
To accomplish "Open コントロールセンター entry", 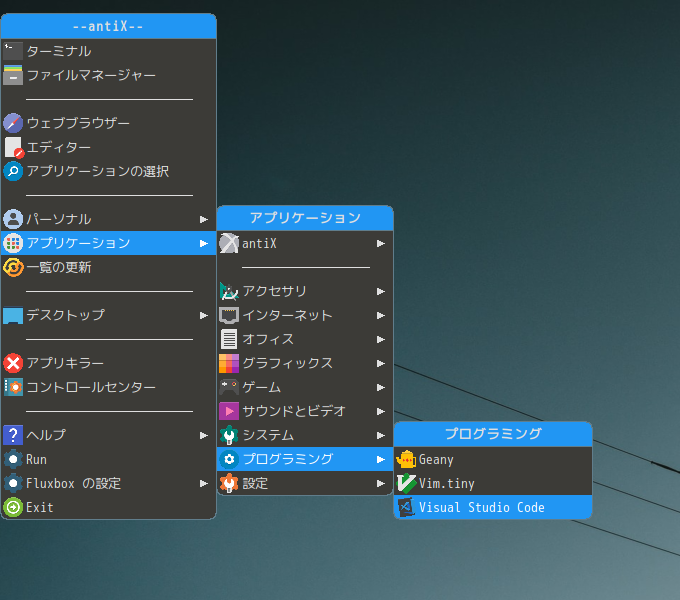I will click(108, 387).
